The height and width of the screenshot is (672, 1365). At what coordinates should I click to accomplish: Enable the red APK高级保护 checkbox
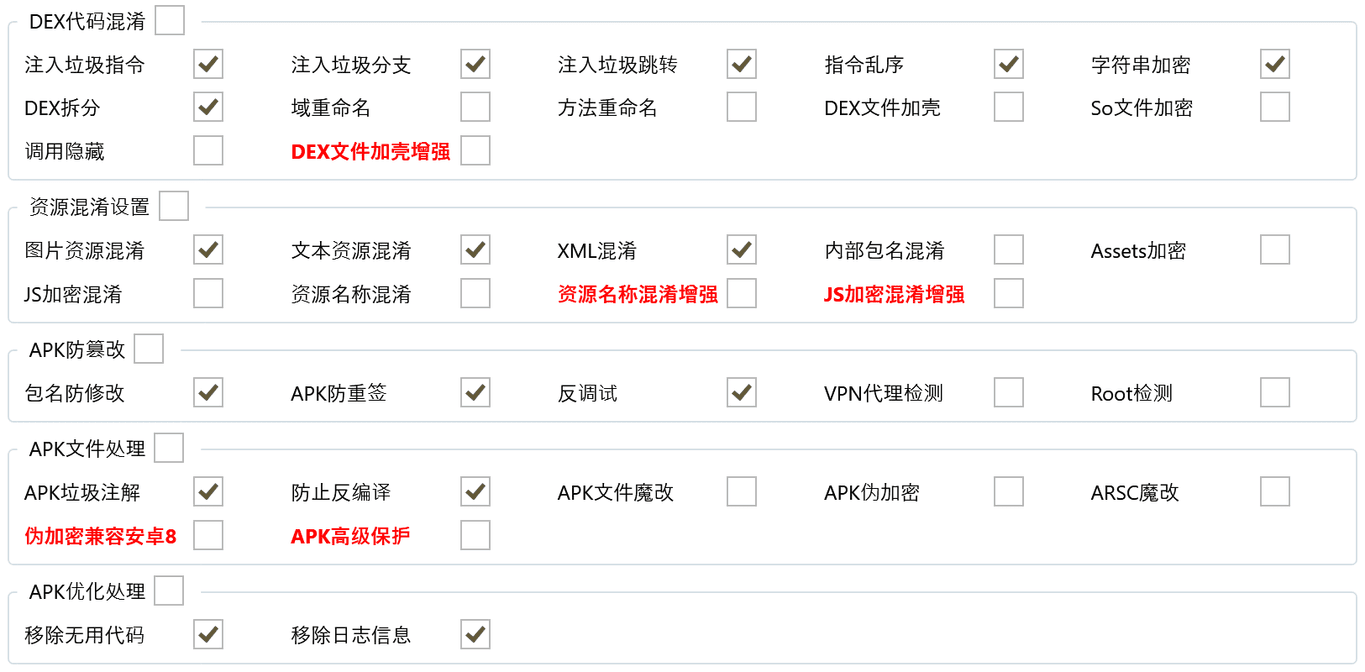tap(475, 536)
